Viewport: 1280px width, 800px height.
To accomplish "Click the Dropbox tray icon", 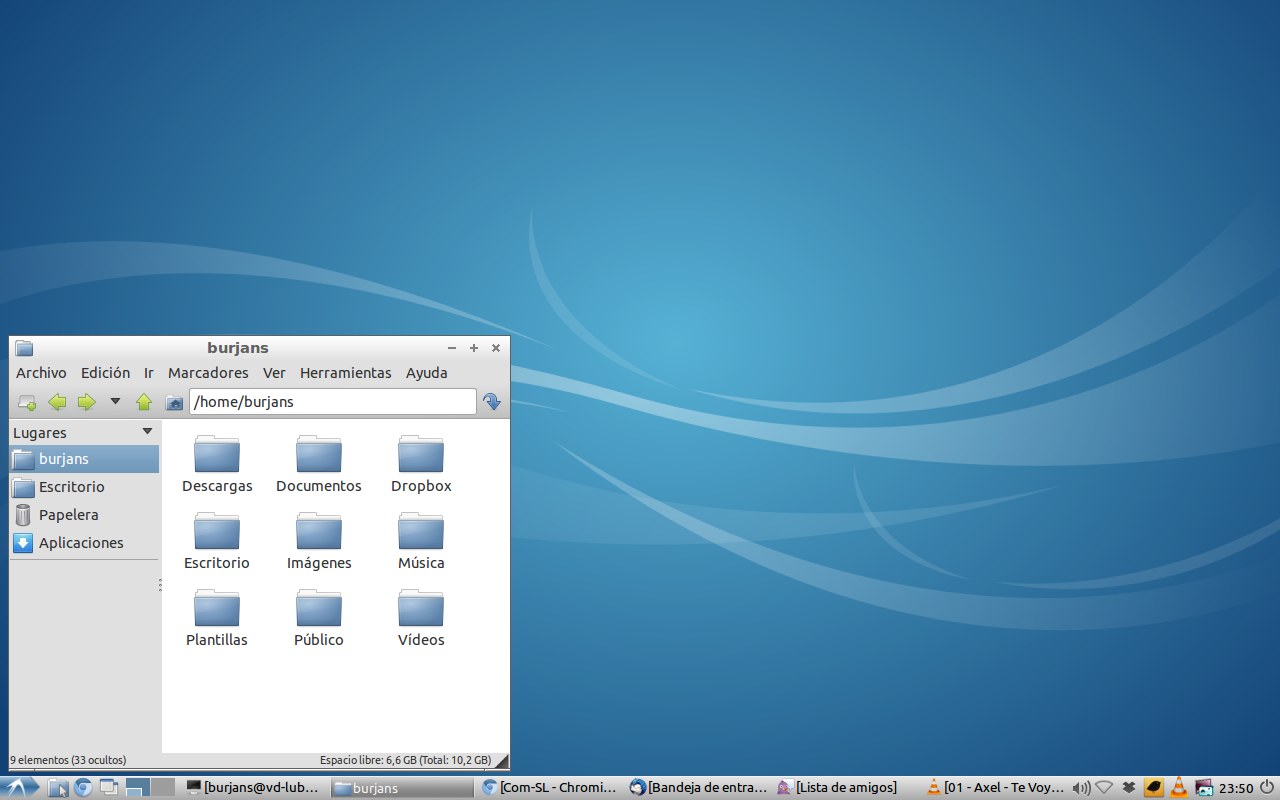I will point(1129,788).
